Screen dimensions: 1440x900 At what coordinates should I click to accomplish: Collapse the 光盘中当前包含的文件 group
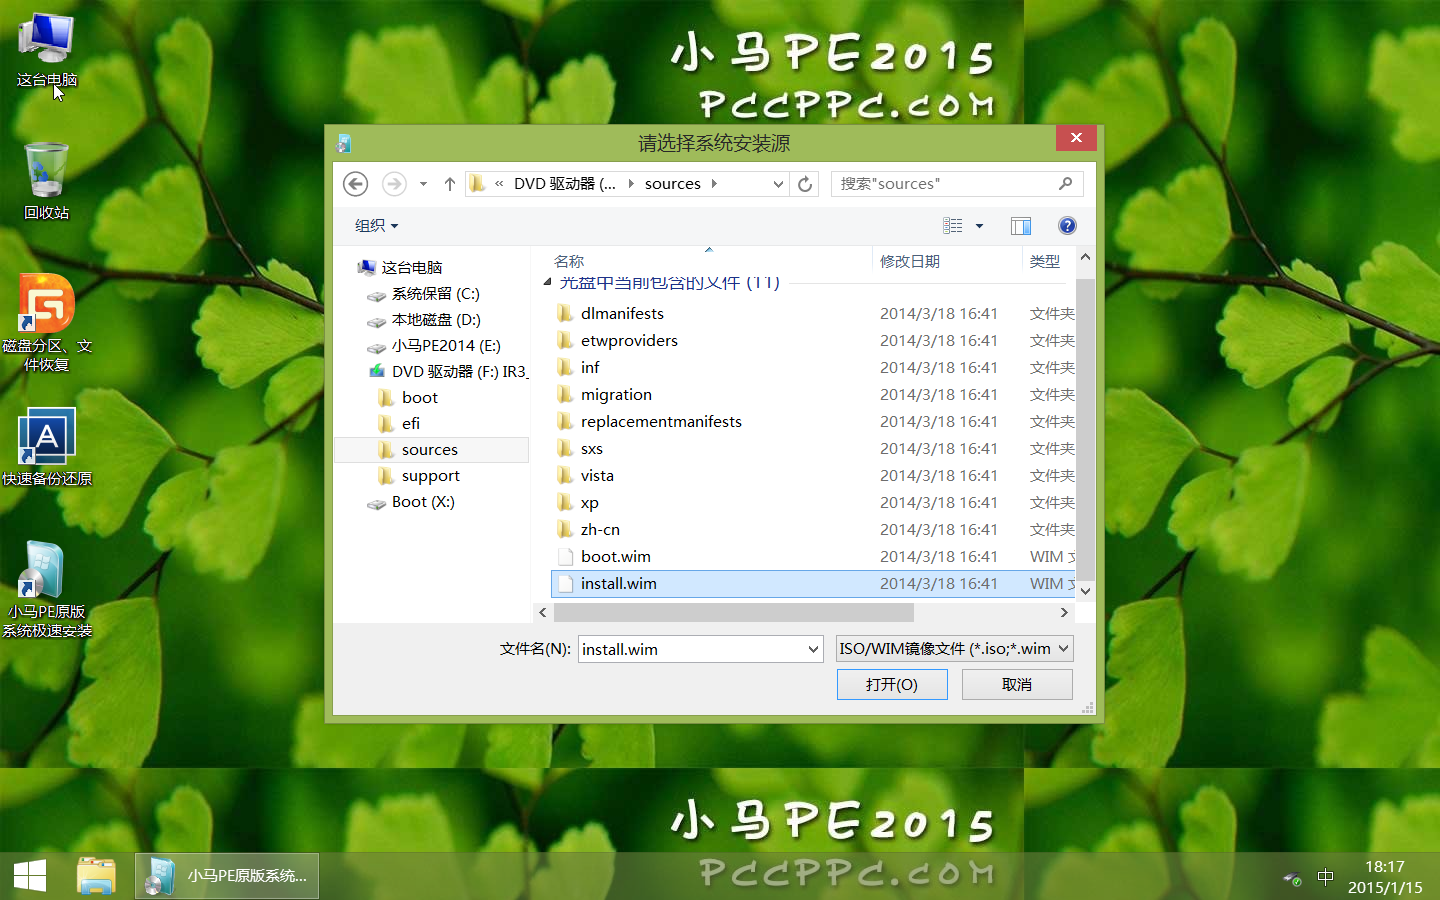pos(547,283)
